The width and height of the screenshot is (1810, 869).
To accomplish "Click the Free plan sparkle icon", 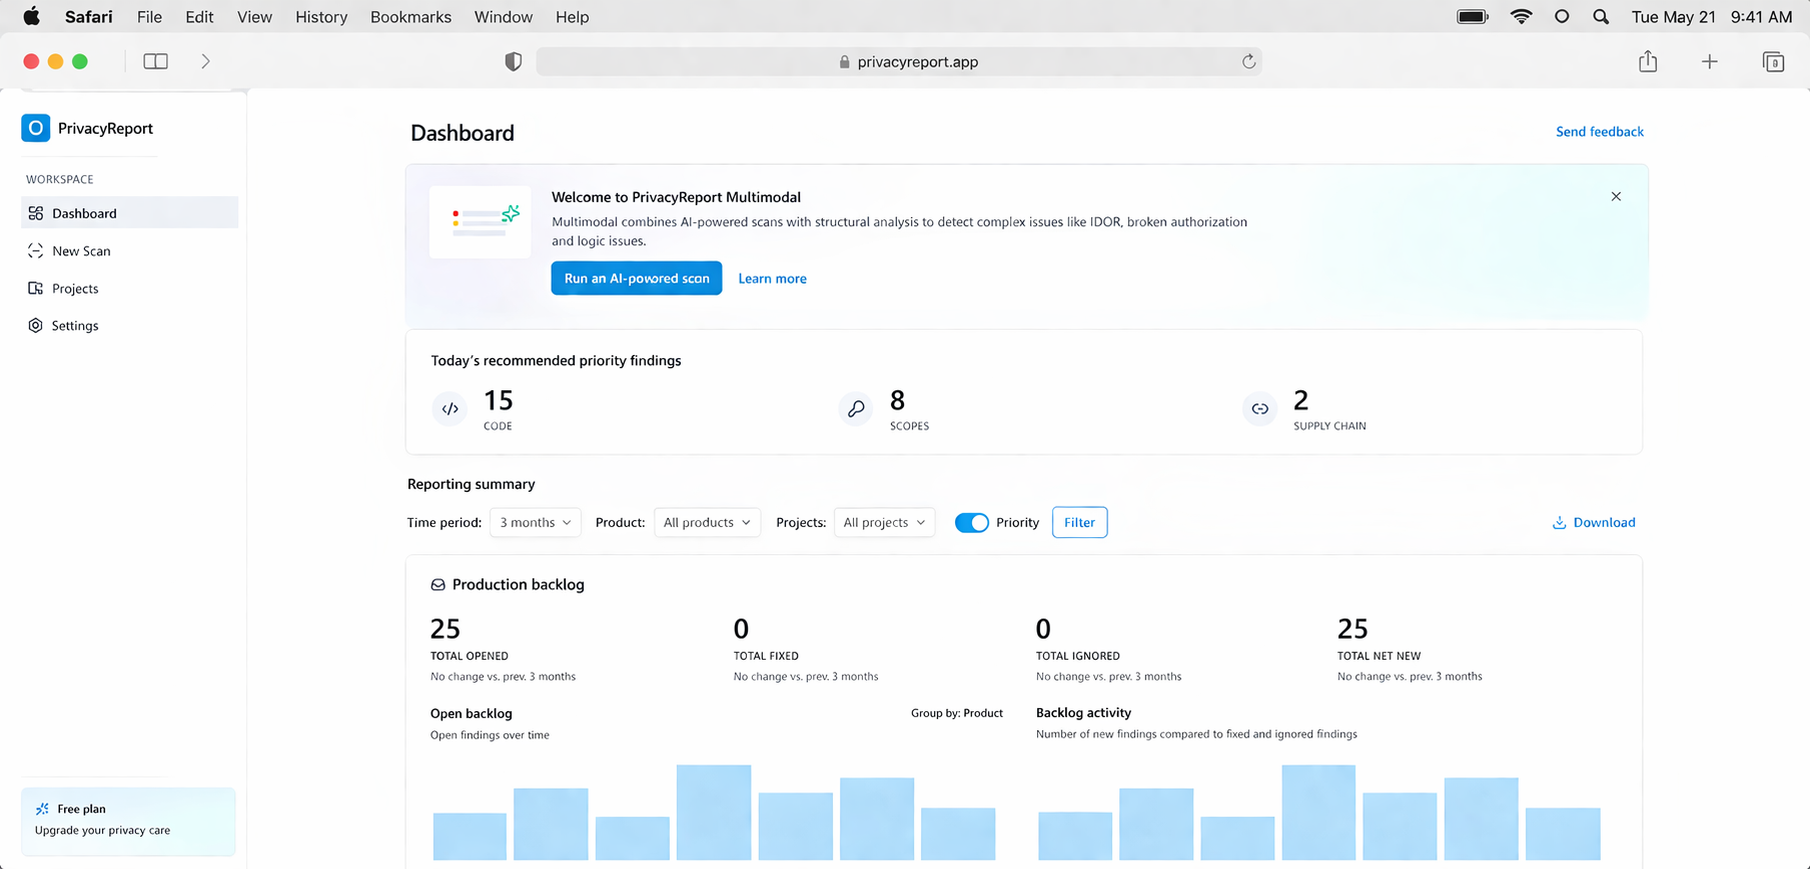I will point(42,808).
